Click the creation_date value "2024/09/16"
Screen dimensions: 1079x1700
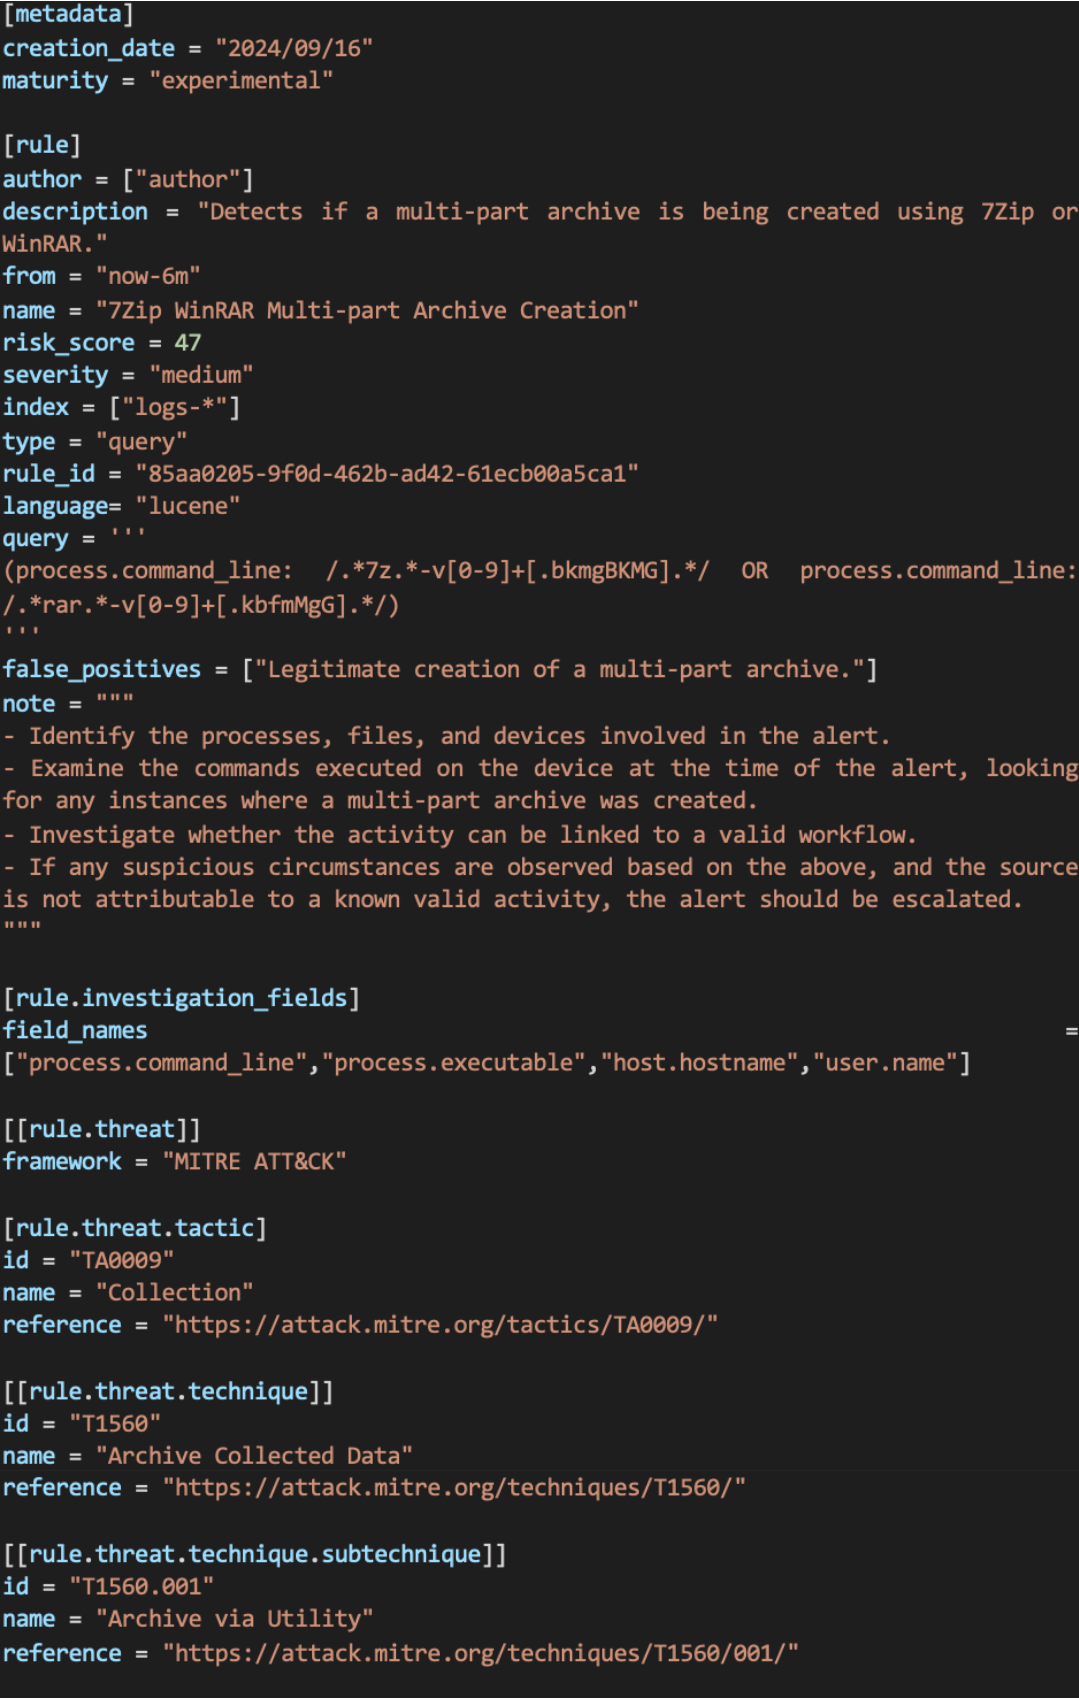point(294,48)
